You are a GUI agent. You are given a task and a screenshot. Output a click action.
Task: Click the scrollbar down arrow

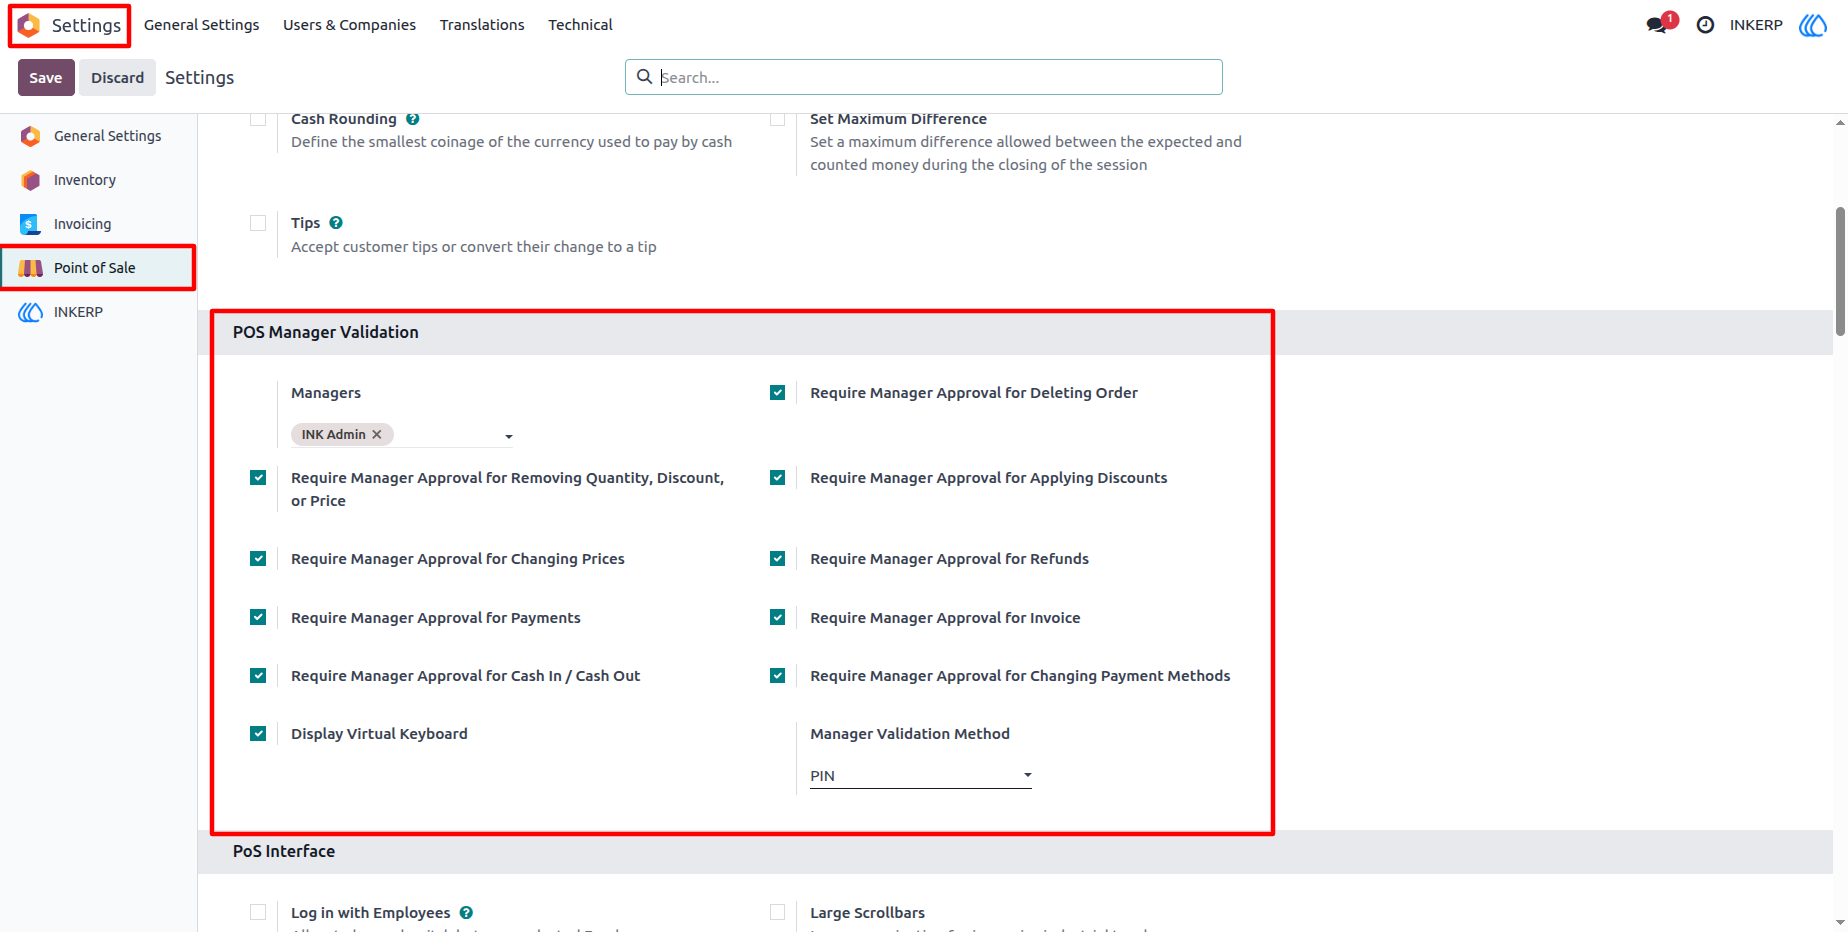coord(1840,923)
